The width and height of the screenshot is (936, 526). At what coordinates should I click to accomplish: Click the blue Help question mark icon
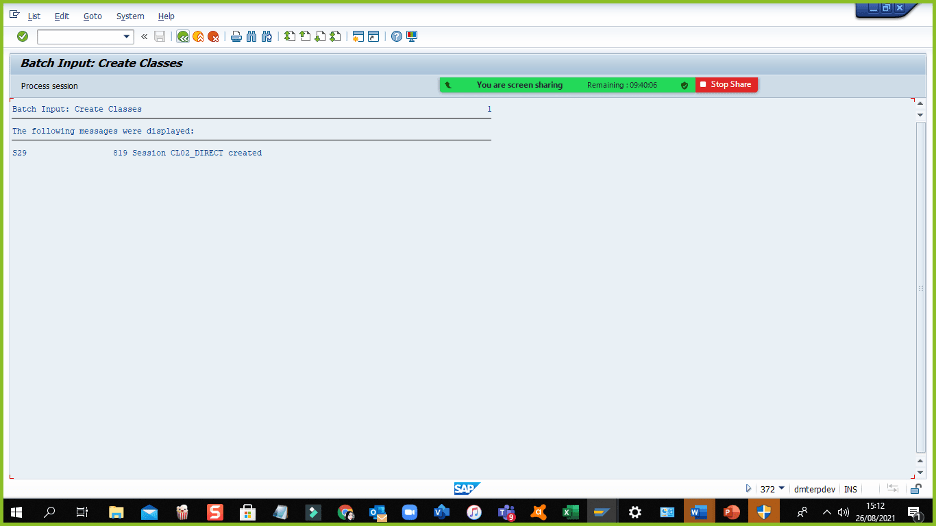coord(397,37)
